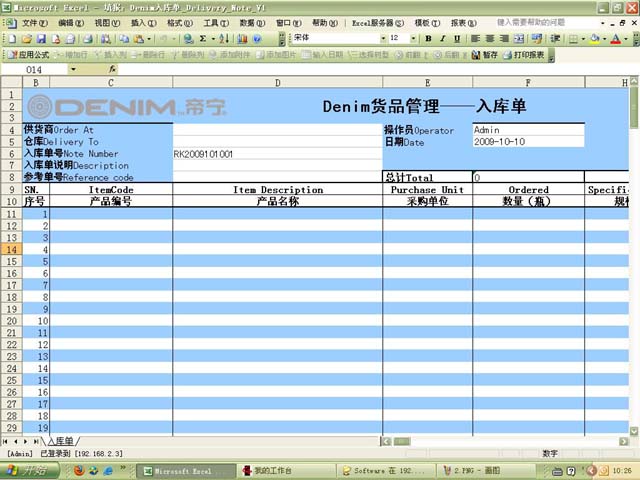Open the Name Box dropdown arrow

(x=72, y=70)
